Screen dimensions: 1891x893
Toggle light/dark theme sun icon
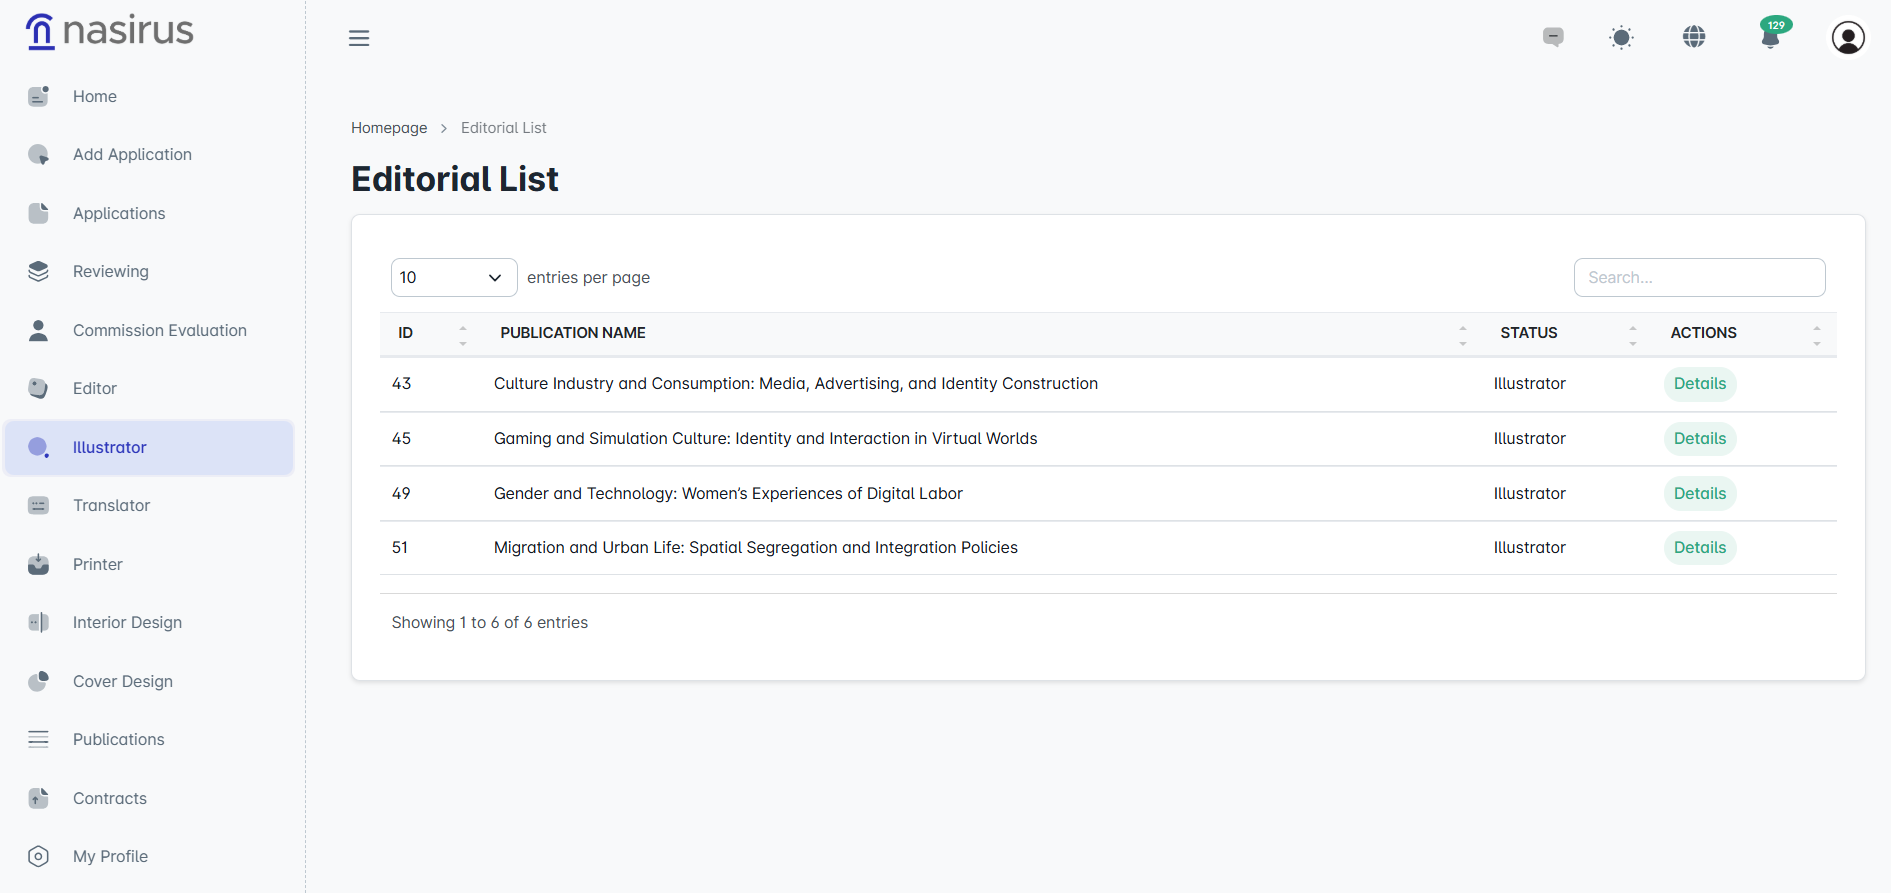point(1621,38)
